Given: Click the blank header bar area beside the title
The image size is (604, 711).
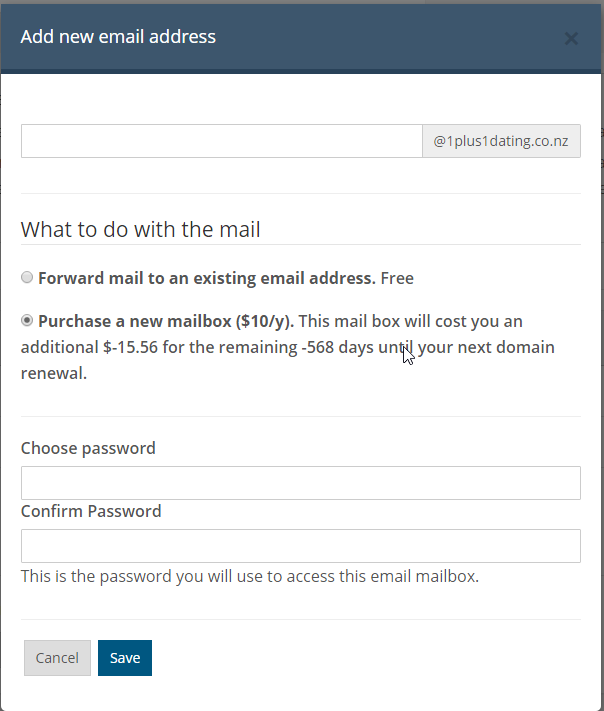Looking at the screenshot, I should pyautogui.click(x=400, y=37).
